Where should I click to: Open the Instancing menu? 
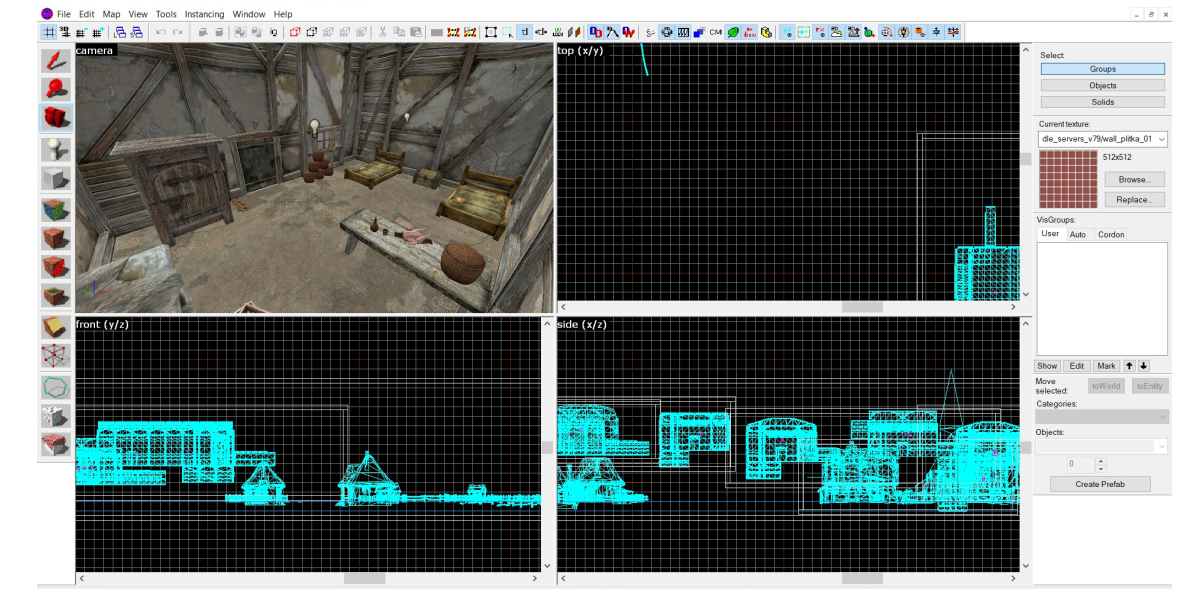[205, 14]
